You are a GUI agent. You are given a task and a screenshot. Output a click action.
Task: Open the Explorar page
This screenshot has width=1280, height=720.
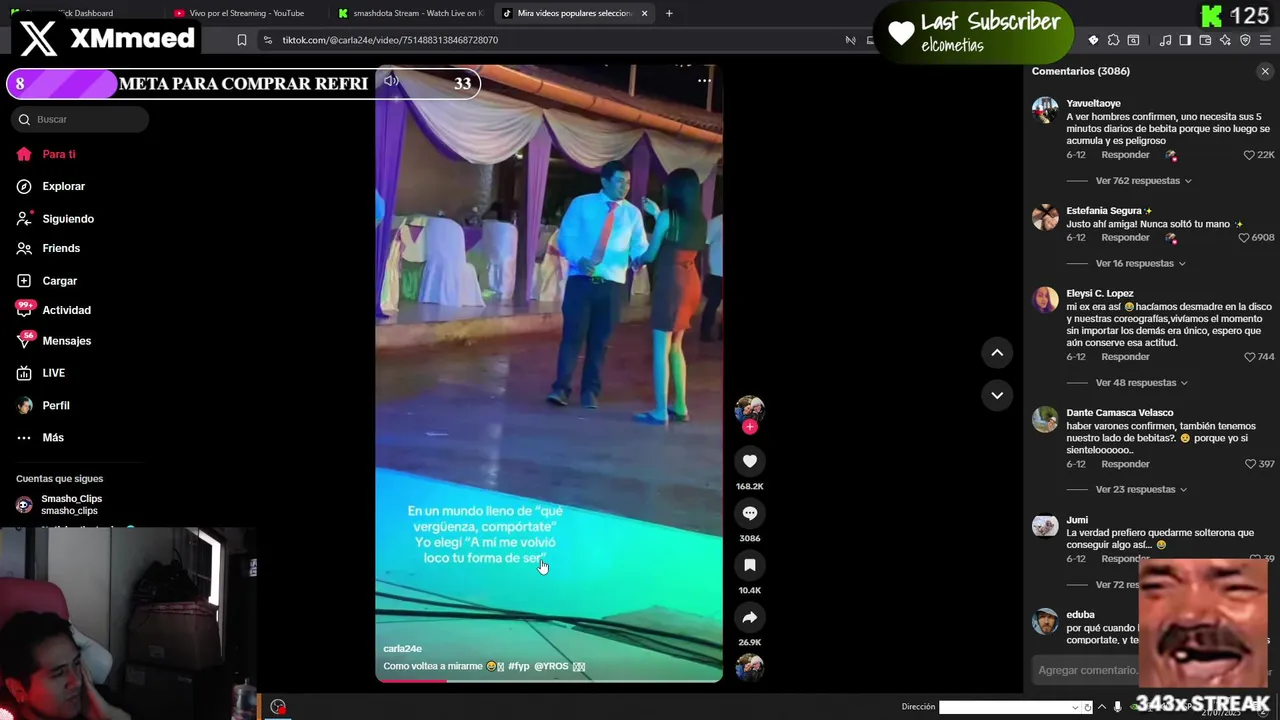coord(63,186)
